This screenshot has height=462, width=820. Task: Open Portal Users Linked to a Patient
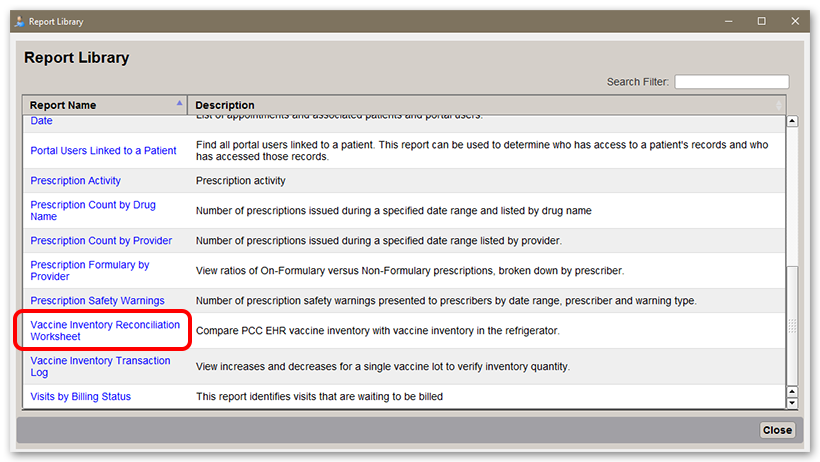tap(103, 151)
